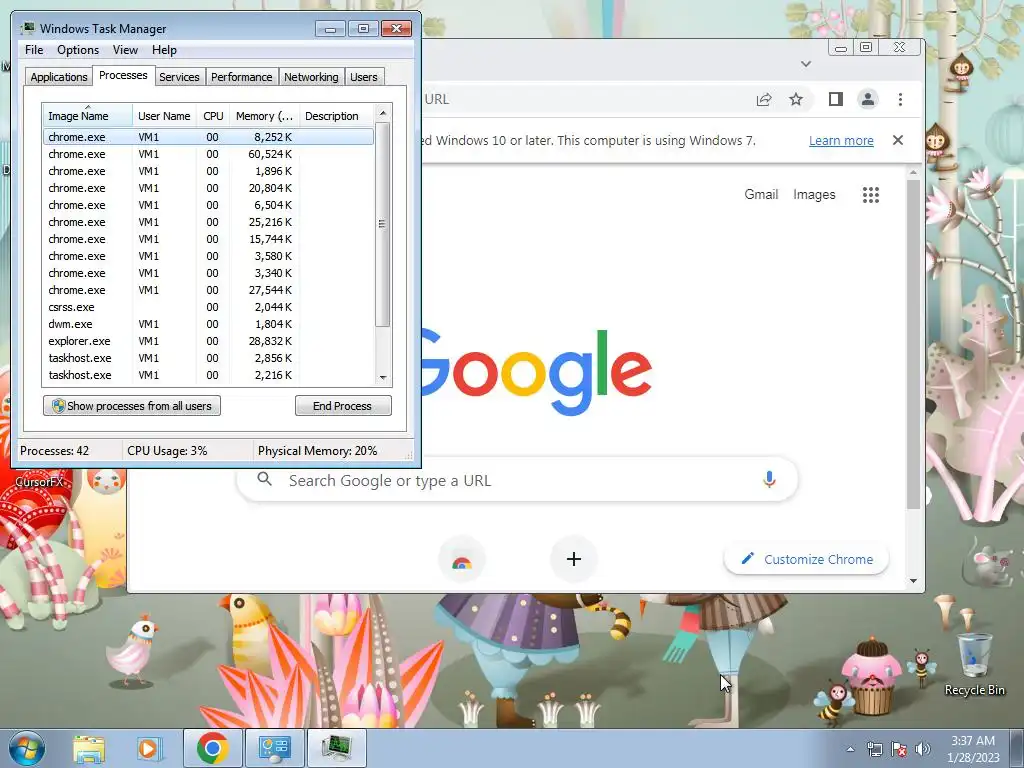This screenshot has width=1024, height=768.
Task: Click the Physical Memory: 20% status entry
Action: [317, 451]
